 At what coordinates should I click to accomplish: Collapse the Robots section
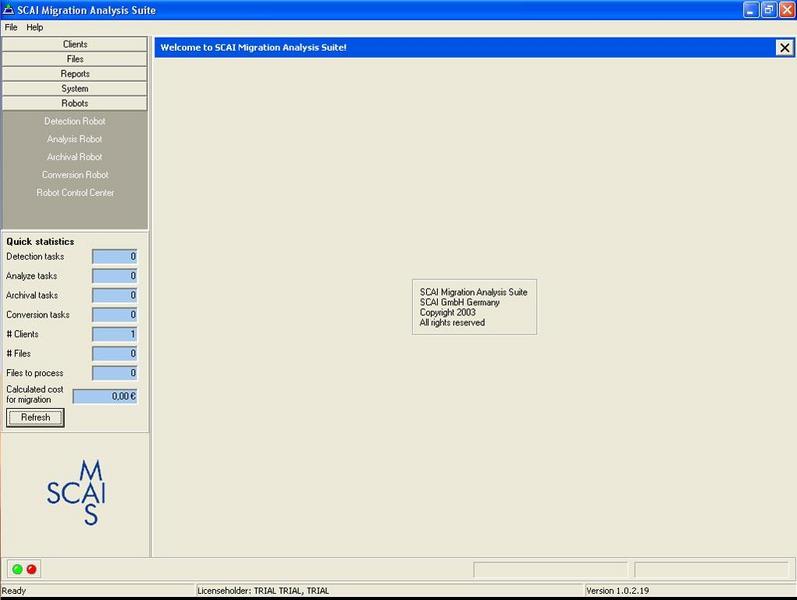[x=75, y=103]
